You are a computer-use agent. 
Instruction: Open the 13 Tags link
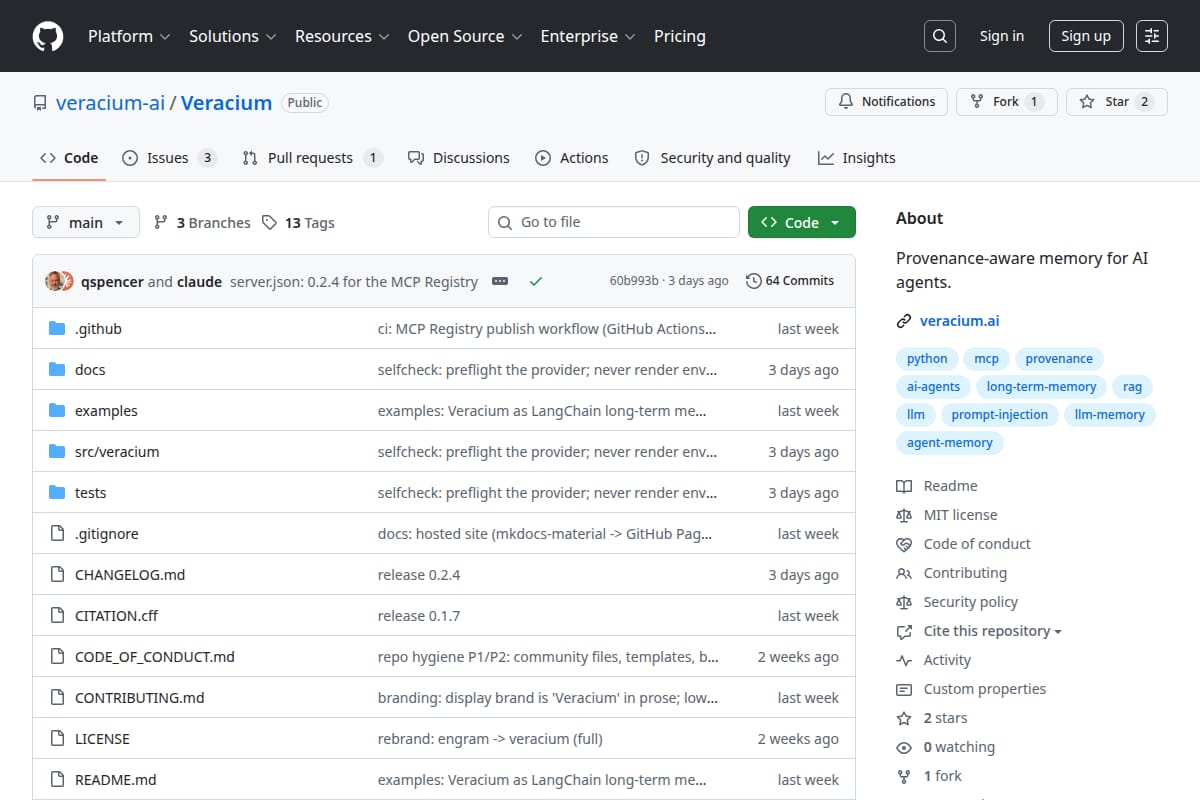[298, 223]
